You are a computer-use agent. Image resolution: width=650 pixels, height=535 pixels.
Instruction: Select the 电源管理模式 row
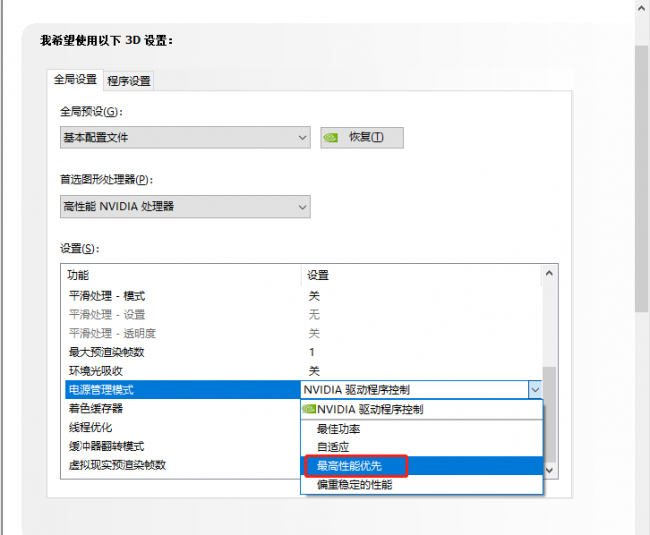(x=182, y=390)
